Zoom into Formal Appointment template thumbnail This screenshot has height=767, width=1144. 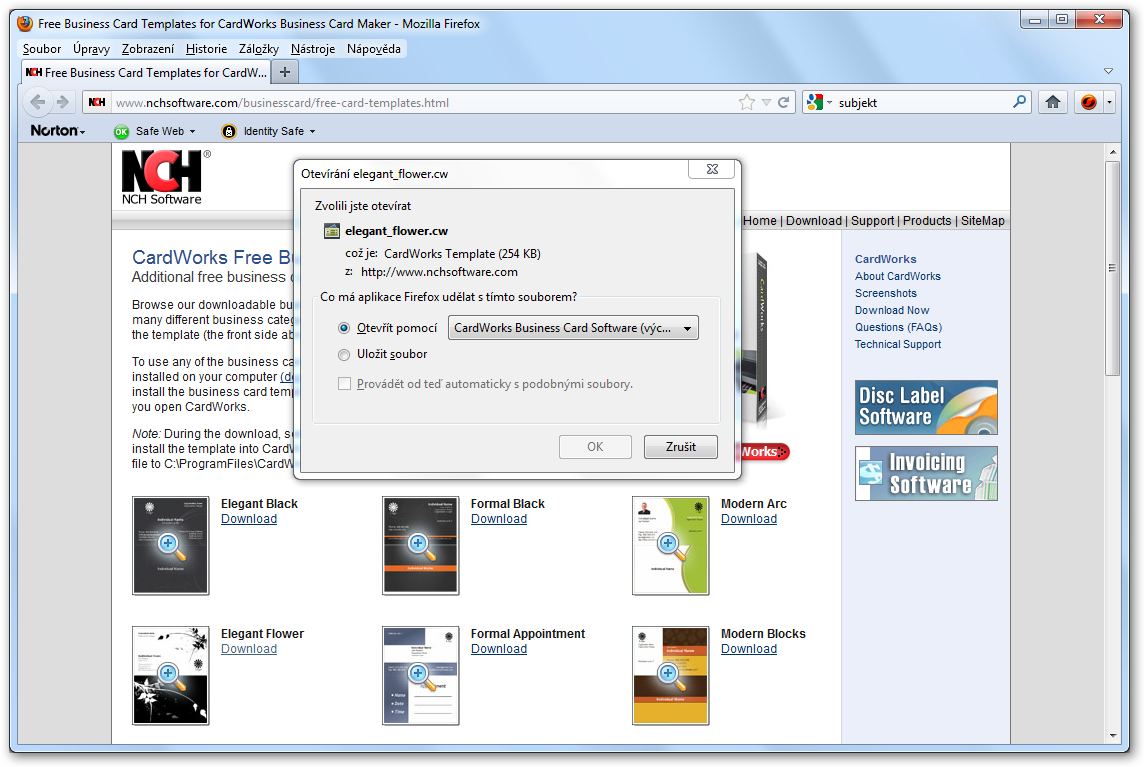pyautogui.click(x=420, y=675)
